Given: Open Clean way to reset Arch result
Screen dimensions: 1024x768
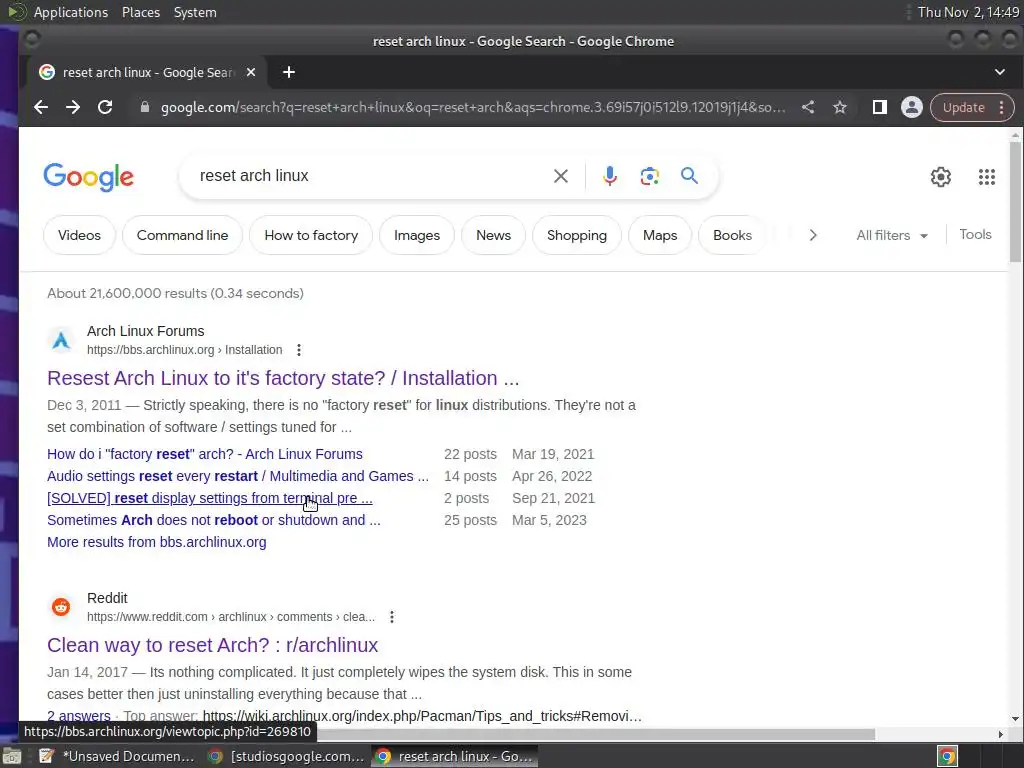Looking at the screenshot, I should (212, 645).
